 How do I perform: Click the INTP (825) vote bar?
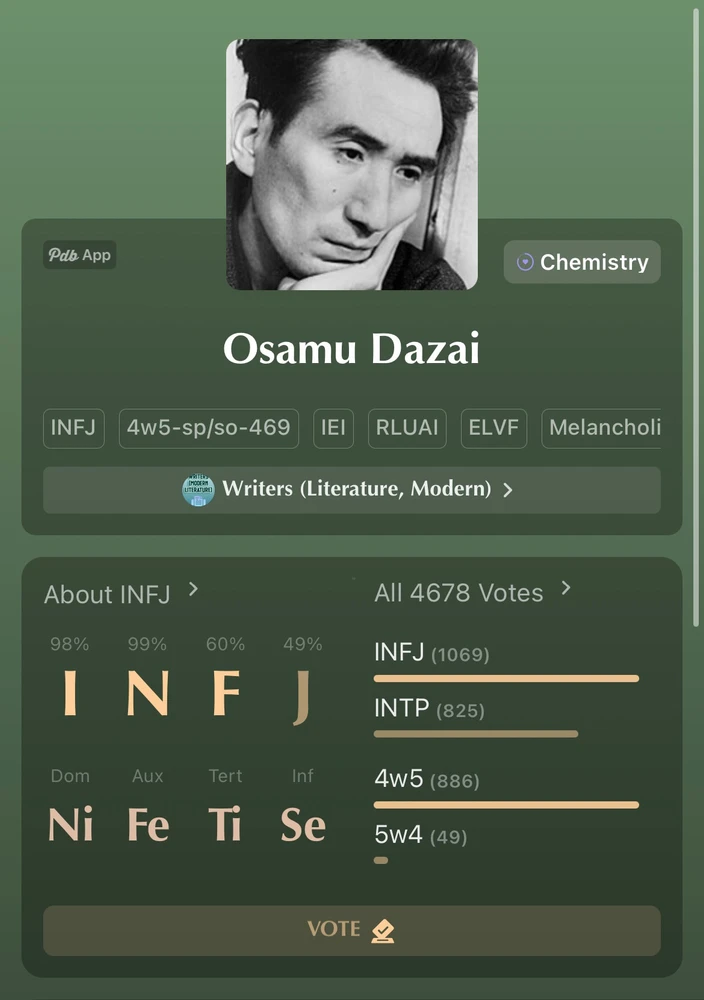(476, 734)
